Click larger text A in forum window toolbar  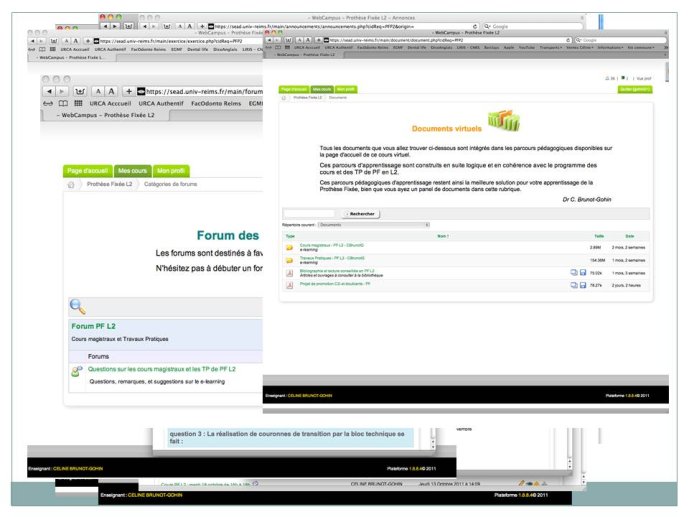[x=111, y=91]
